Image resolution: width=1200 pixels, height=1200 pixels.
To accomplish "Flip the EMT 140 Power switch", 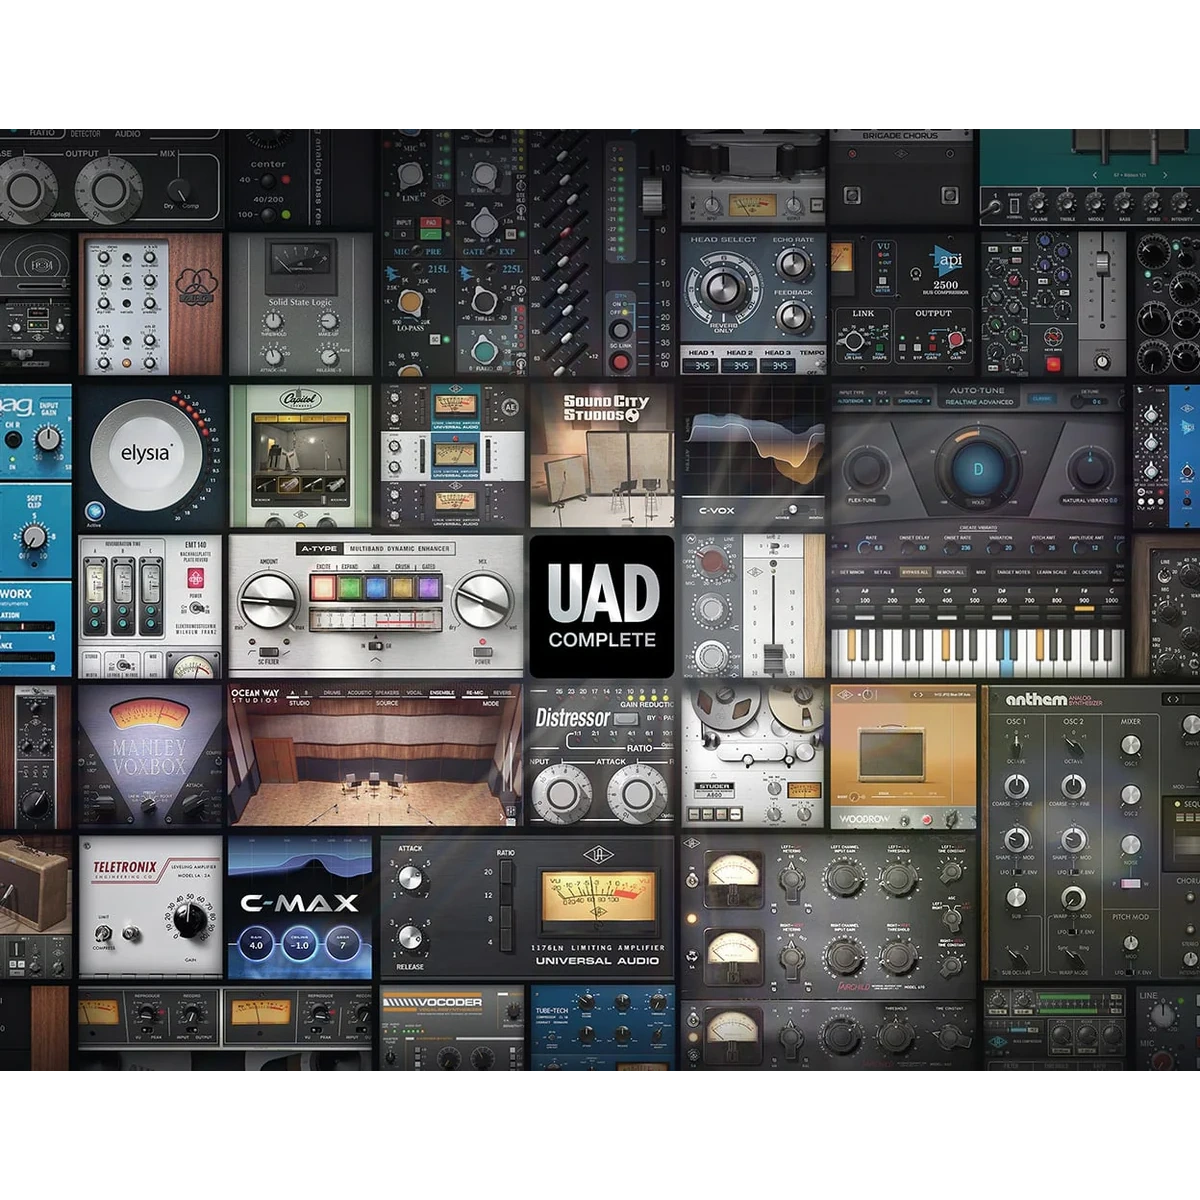I will 195,609.
